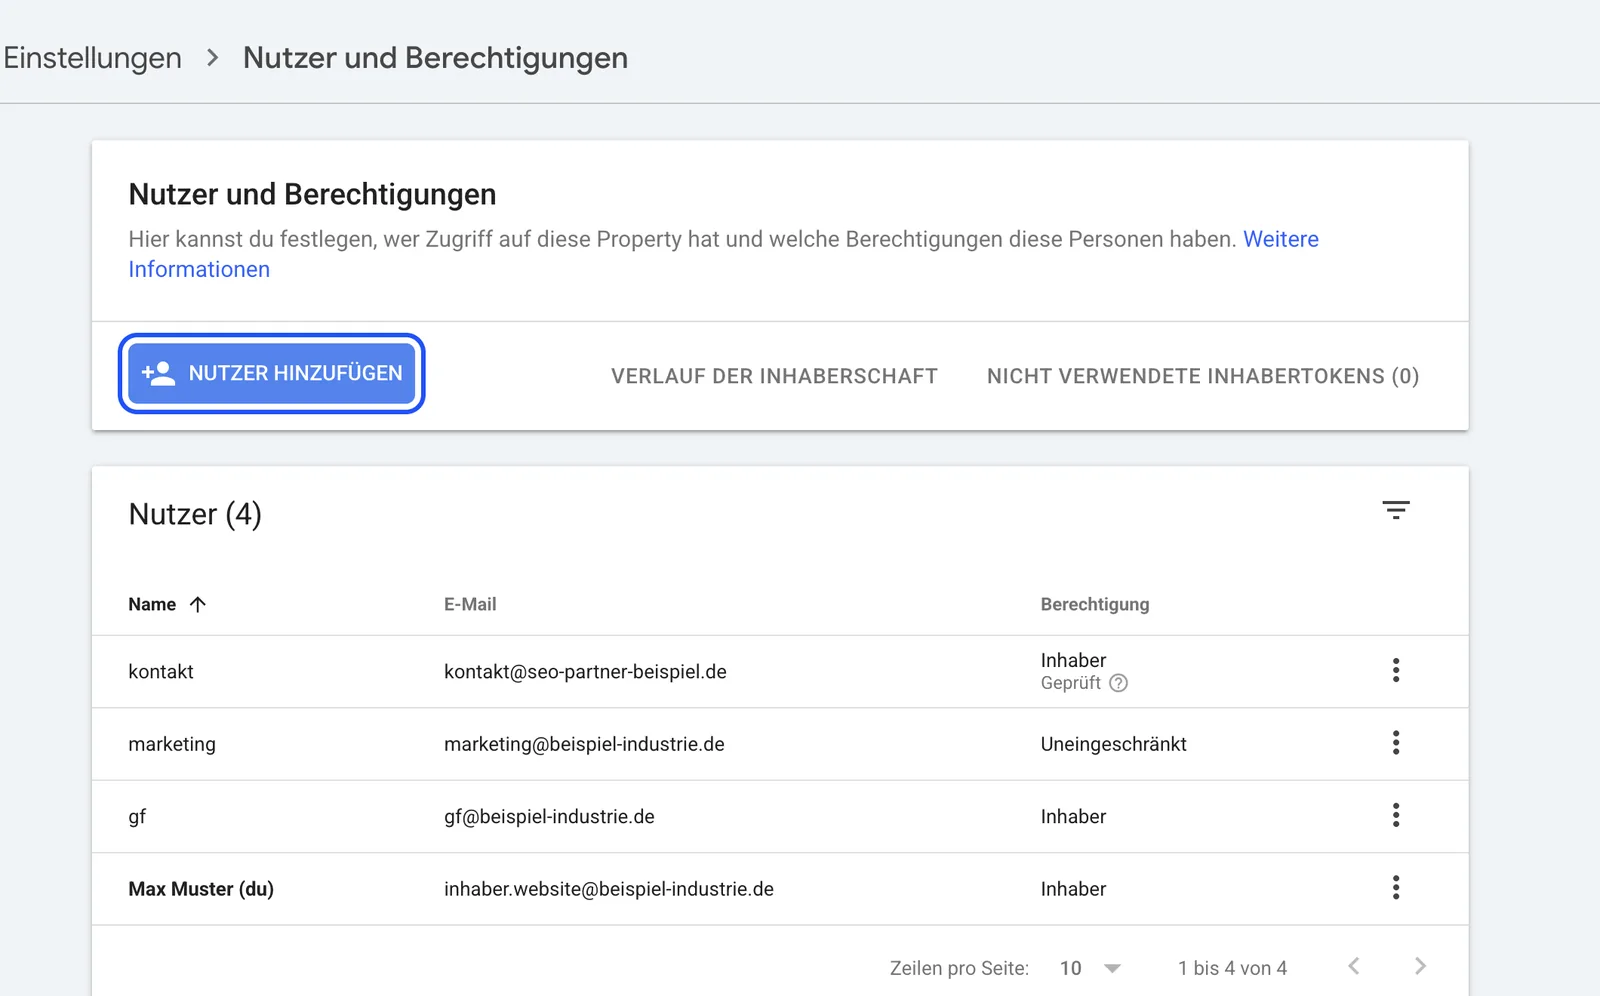The width and height of the screenshot is (1600, 996).
Task: Click the marketing name cell
Action: click(x=172, y=744)
